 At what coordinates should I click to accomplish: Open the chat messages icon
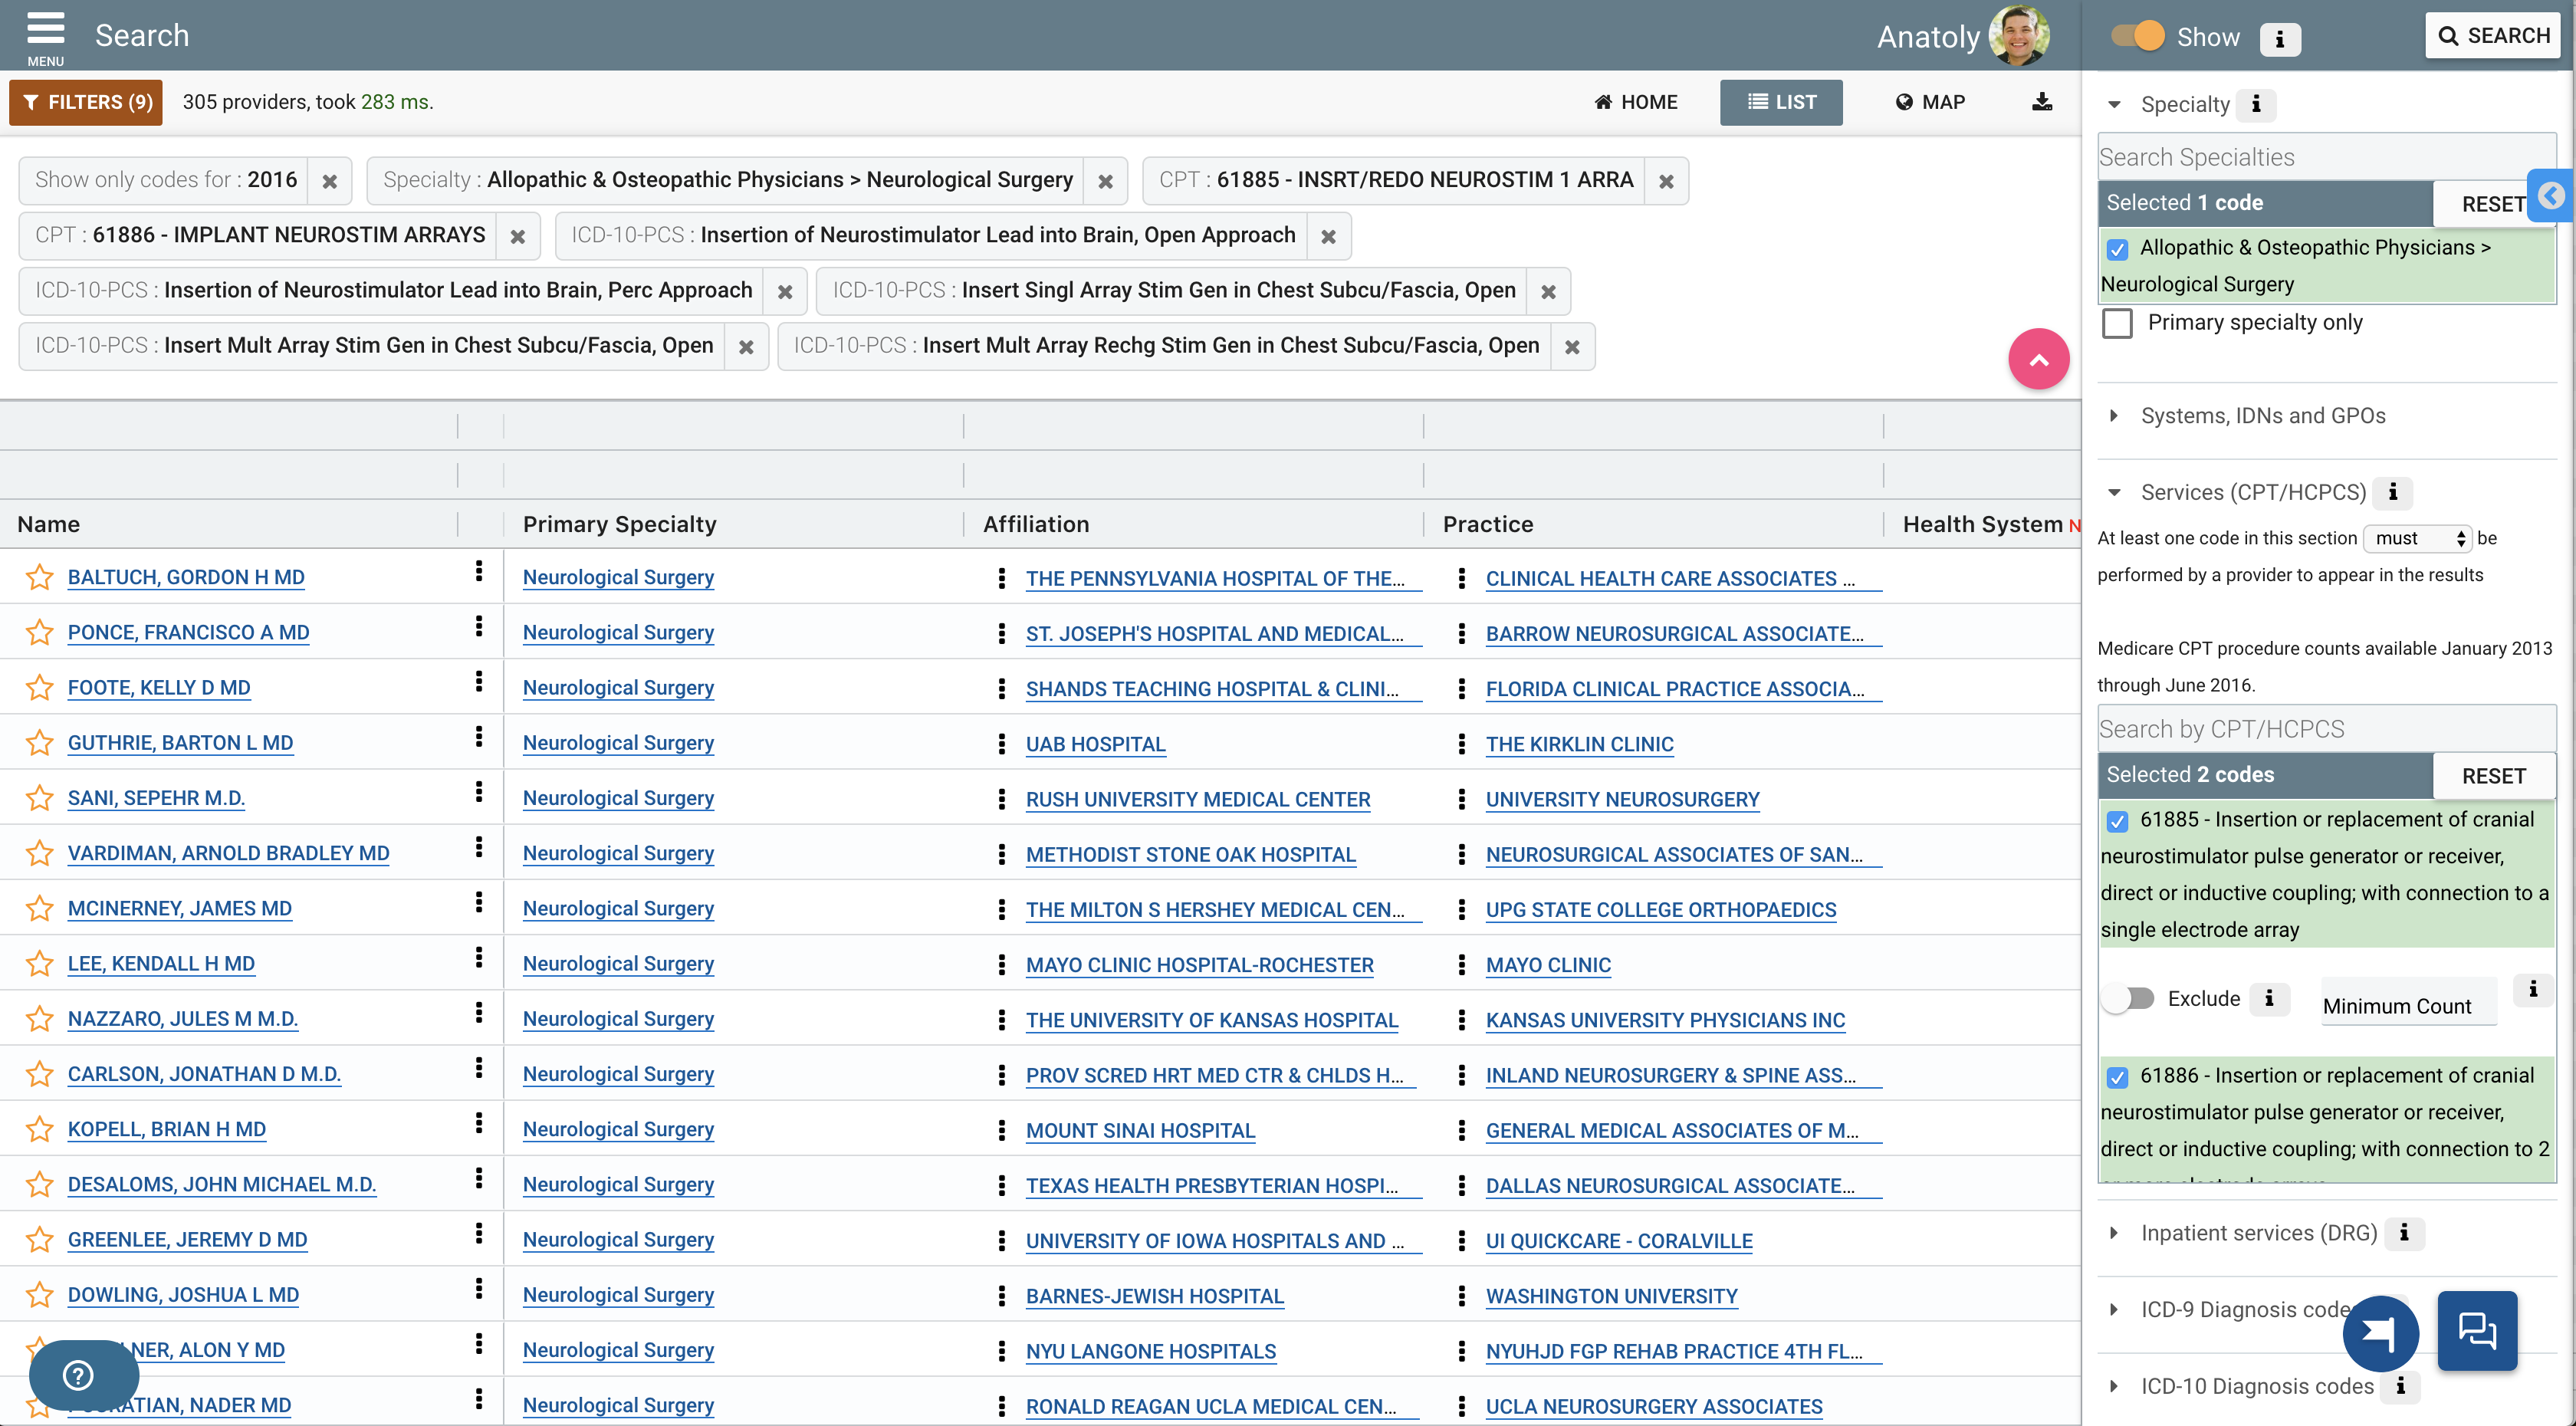point(2476,1330)
